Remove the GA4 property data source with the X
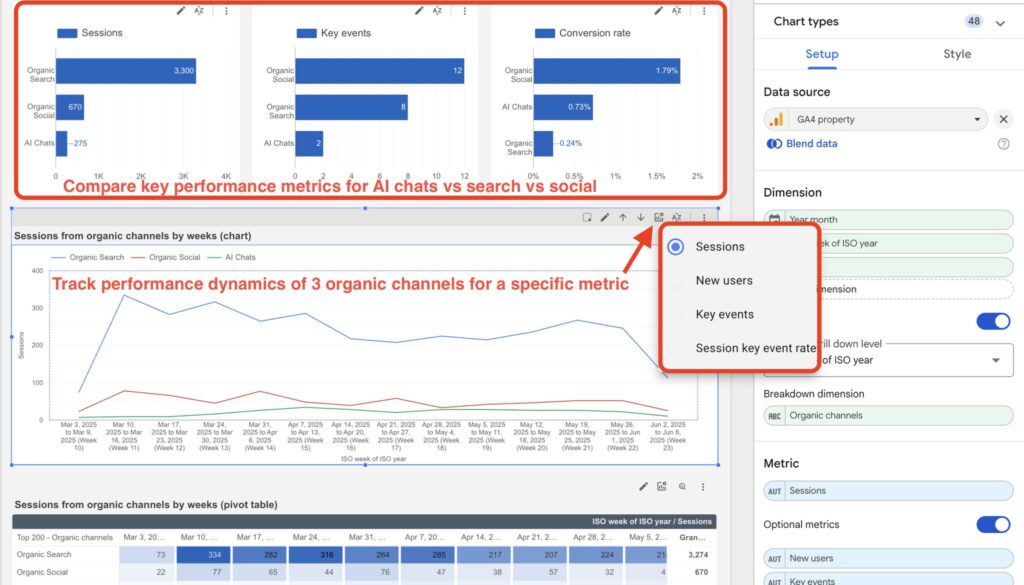Image resolution: width=1024 pixels, height=585 pixels. point(1004,119)
